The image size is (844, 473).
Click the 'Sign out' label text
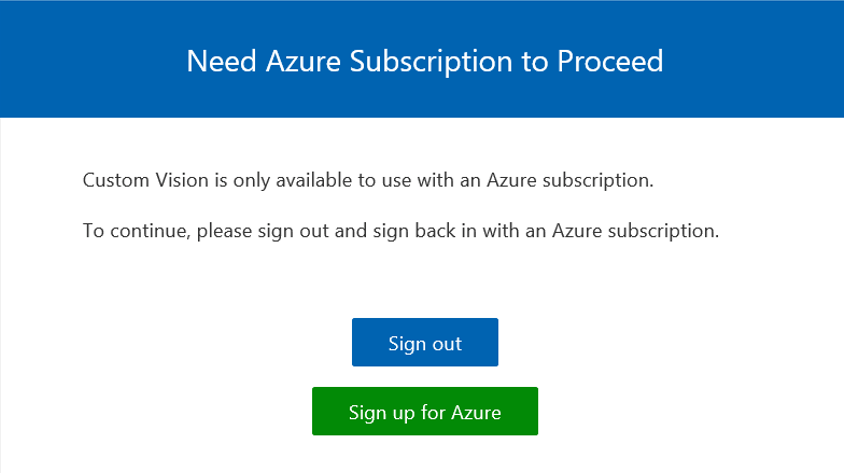coord(424,343)
